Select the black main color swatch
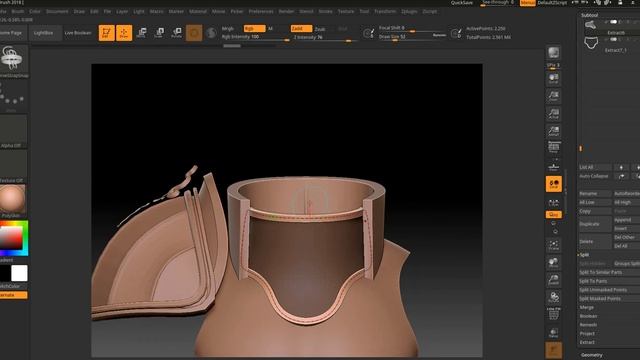This screenshot has height=360, width=640. click(x=5, y=273)
